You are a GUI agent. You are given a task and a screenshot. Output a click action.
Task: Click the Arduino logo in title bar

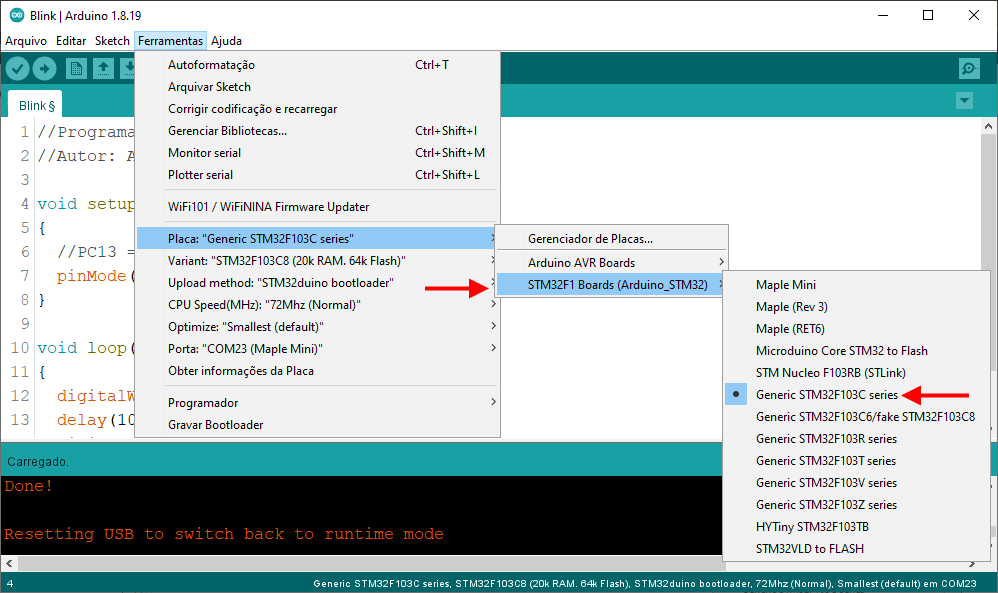pyautogui.click(x=17, y=15)
